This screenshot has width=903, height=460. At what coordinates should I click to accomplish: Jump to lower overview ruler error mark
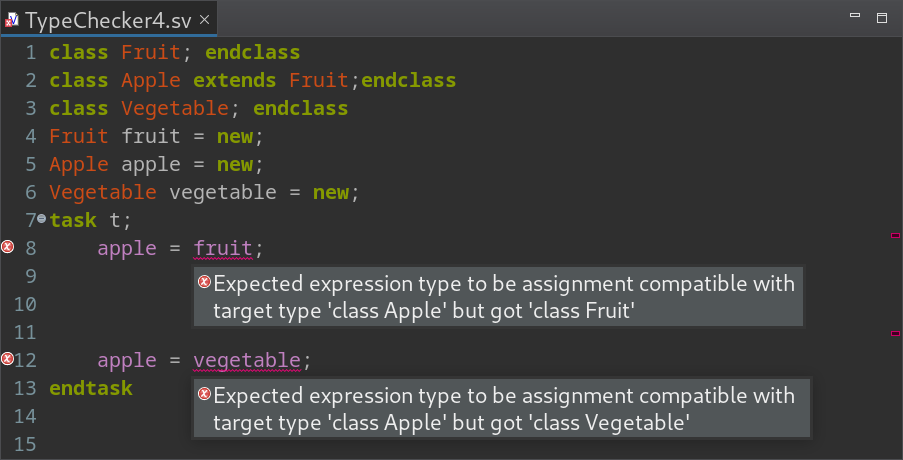coord(895,333)
